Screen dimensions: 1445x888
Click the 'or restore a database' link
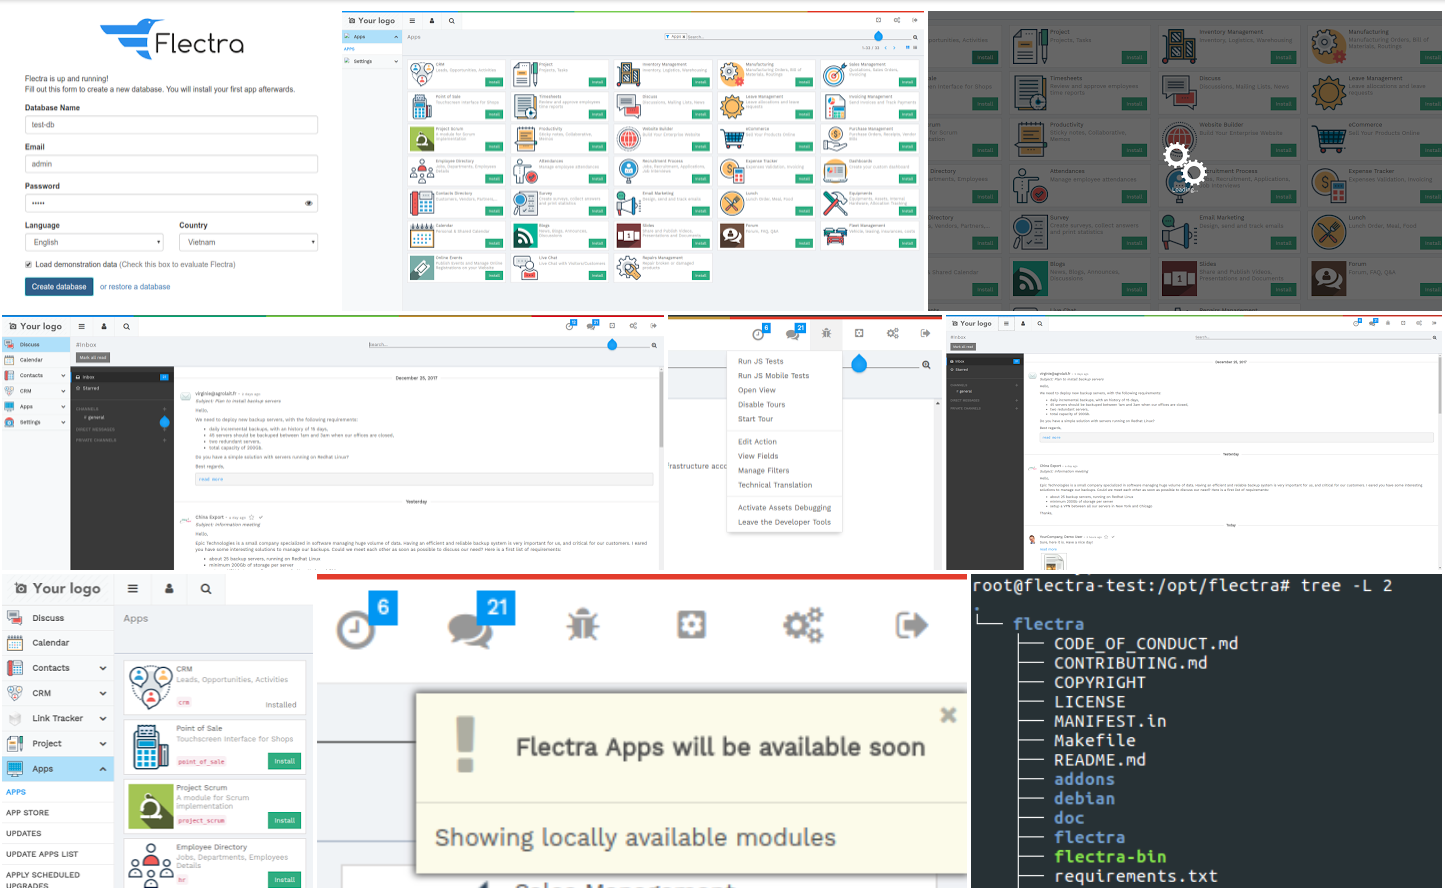click(x=135, y=287)
